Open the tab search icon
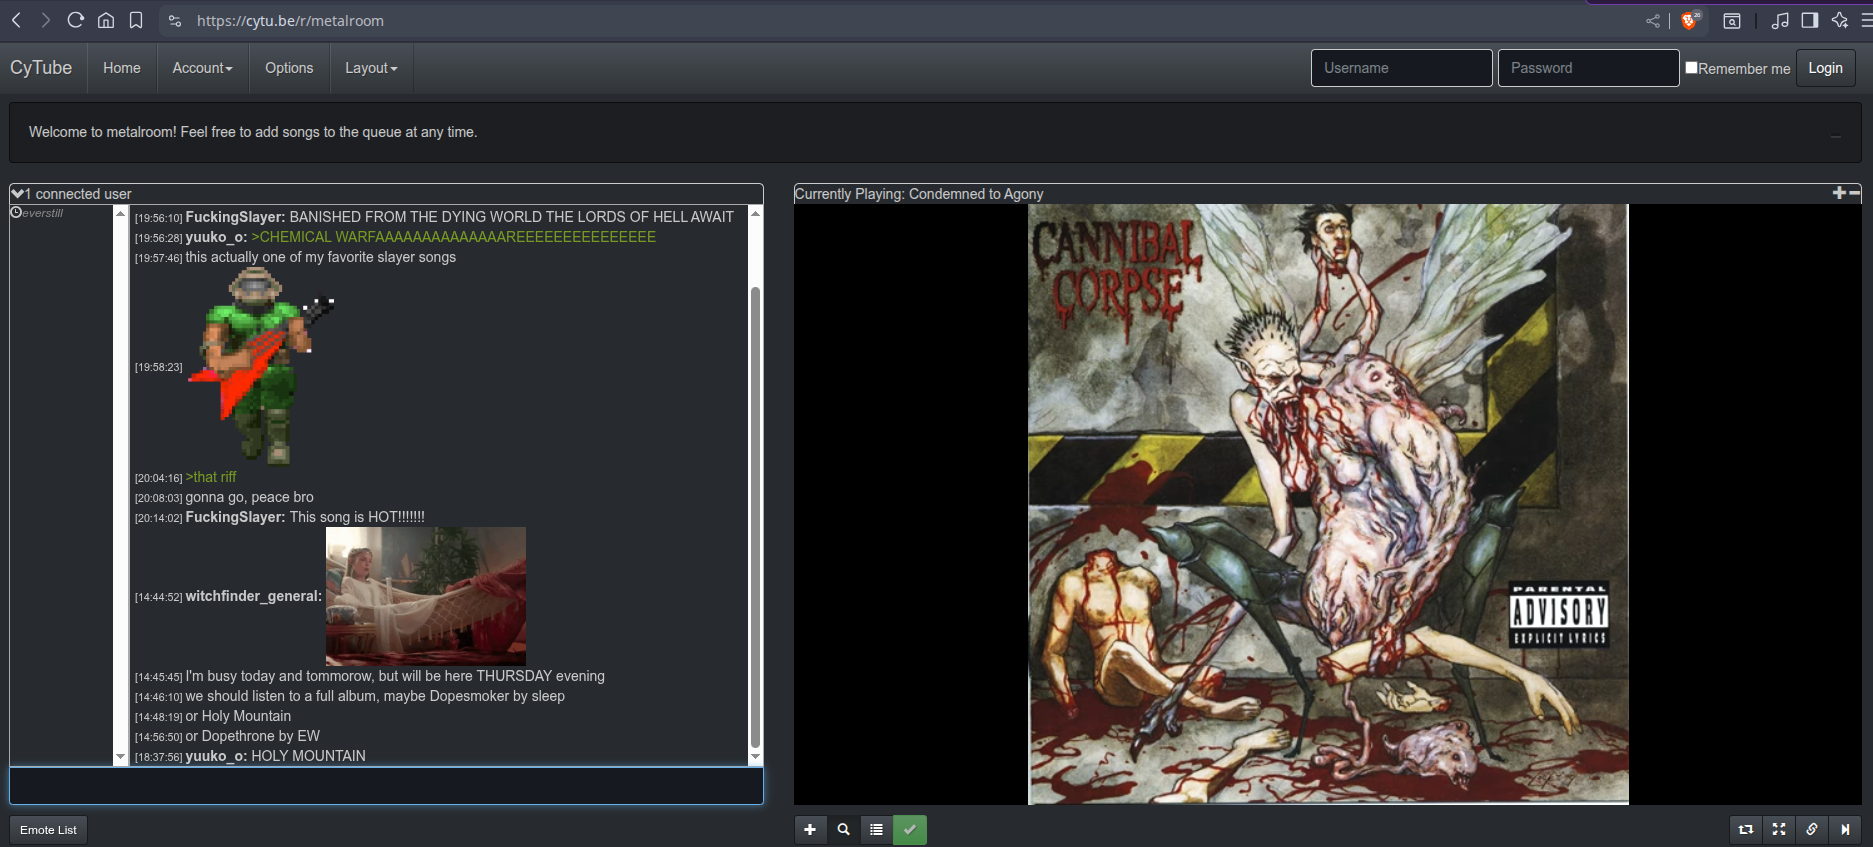The height and width of the screenshot is (847, 1873). tap(1732, 21)
